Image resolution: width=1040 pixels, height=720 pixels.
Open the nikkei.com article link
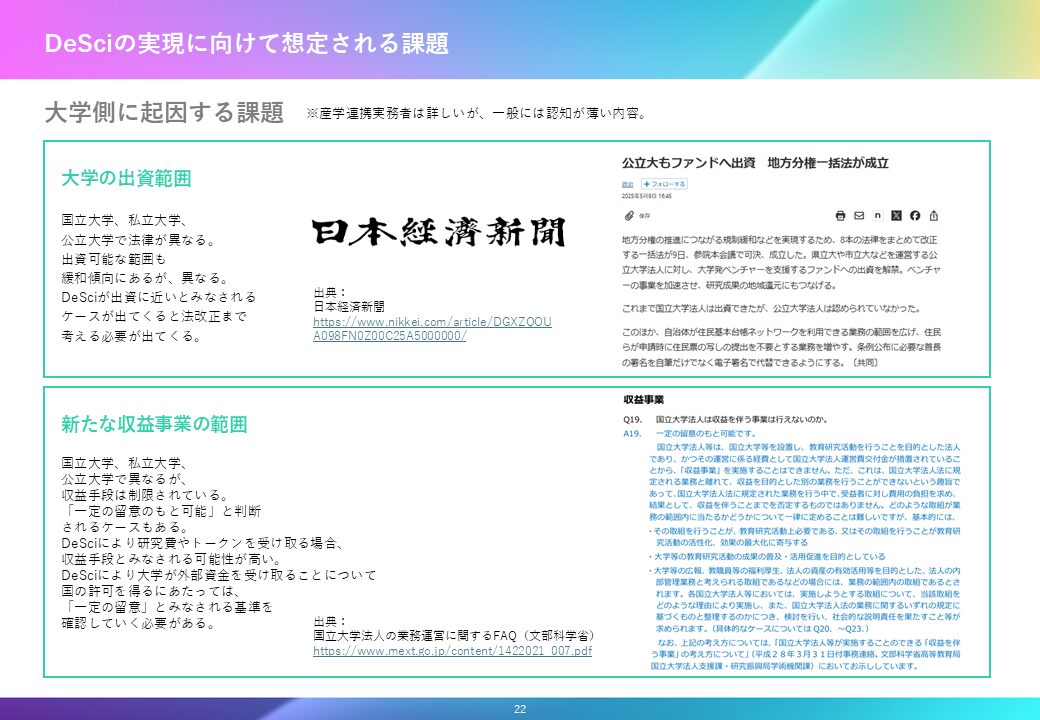[x=432, y=328]
